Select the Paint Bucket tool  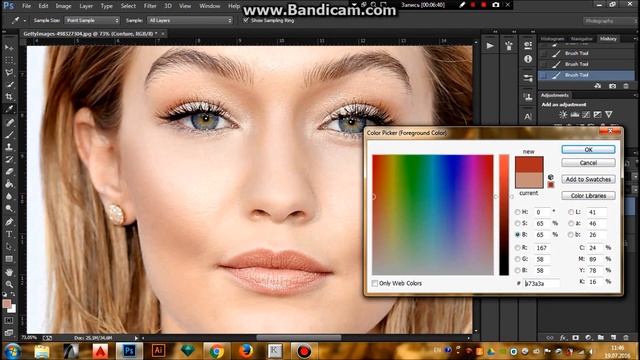tap(9, 184)
